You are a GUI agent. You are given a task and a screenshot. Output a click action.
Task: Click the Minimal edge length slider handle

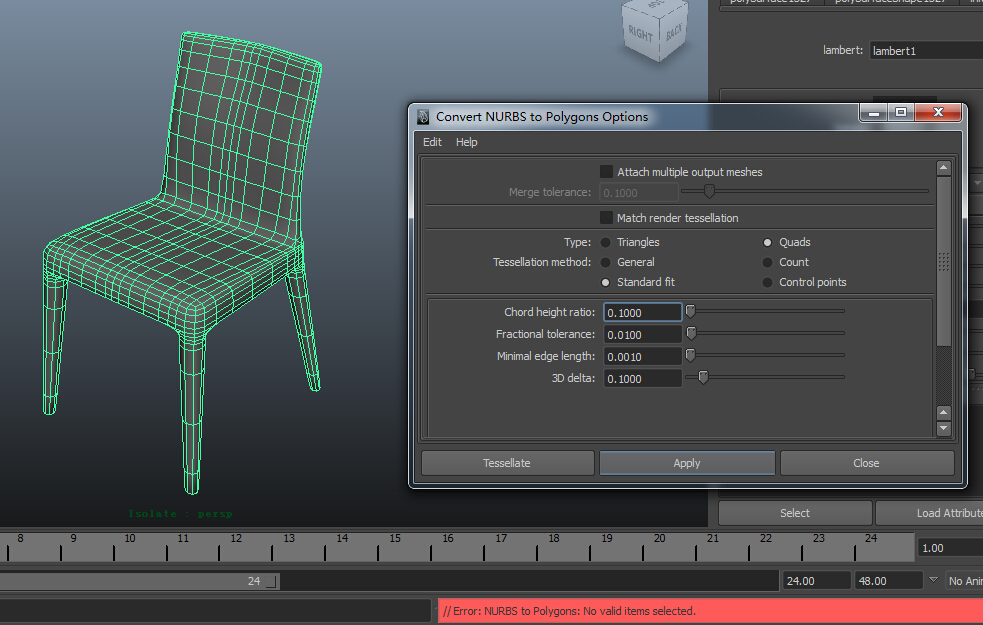coord(690,355)
